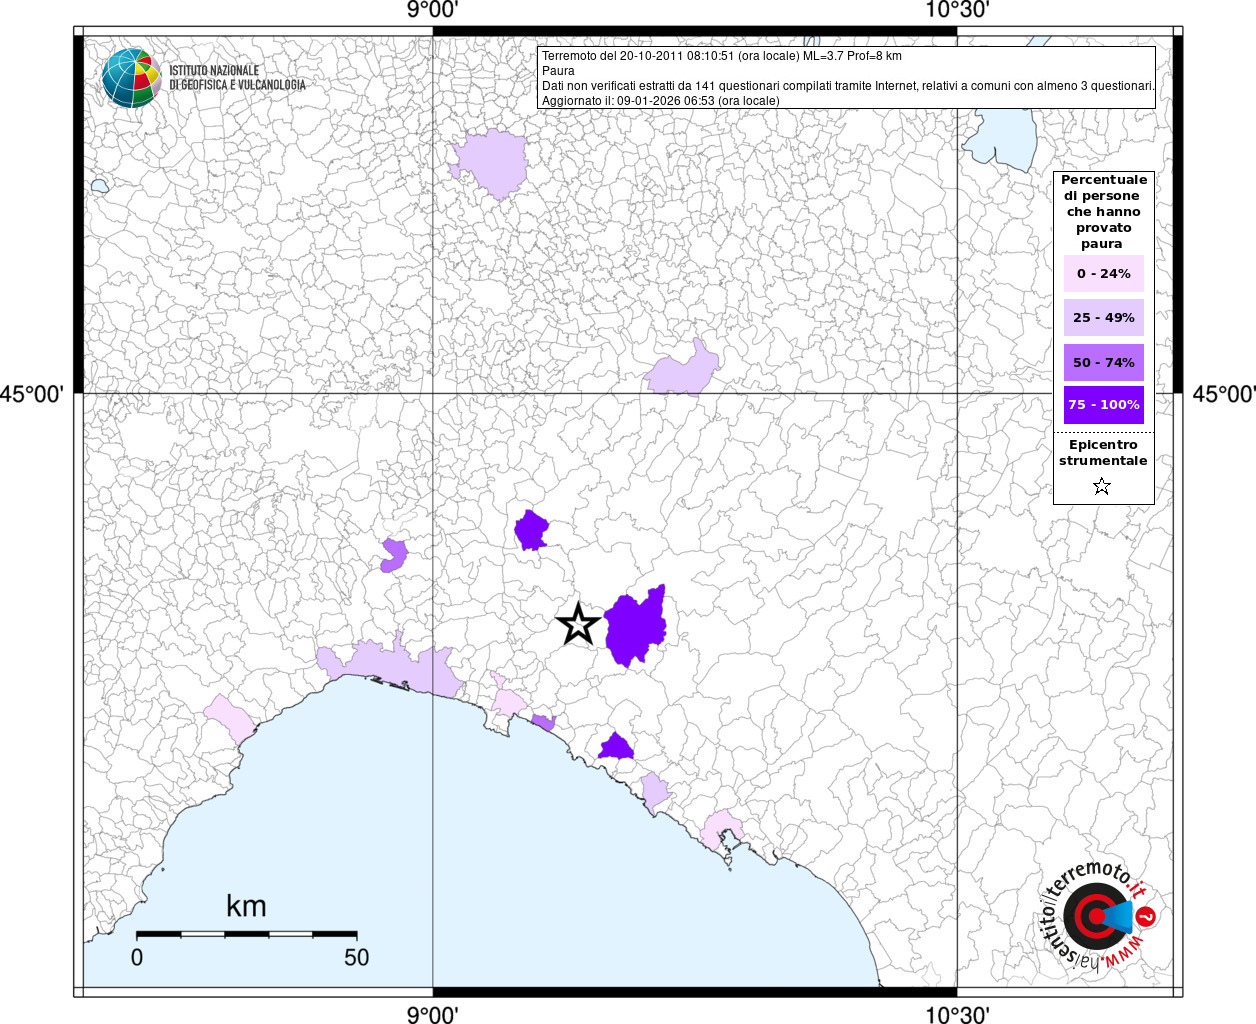
Task: Click the 'Epicentro strumentale' legend label
Action: [1103, 452]
